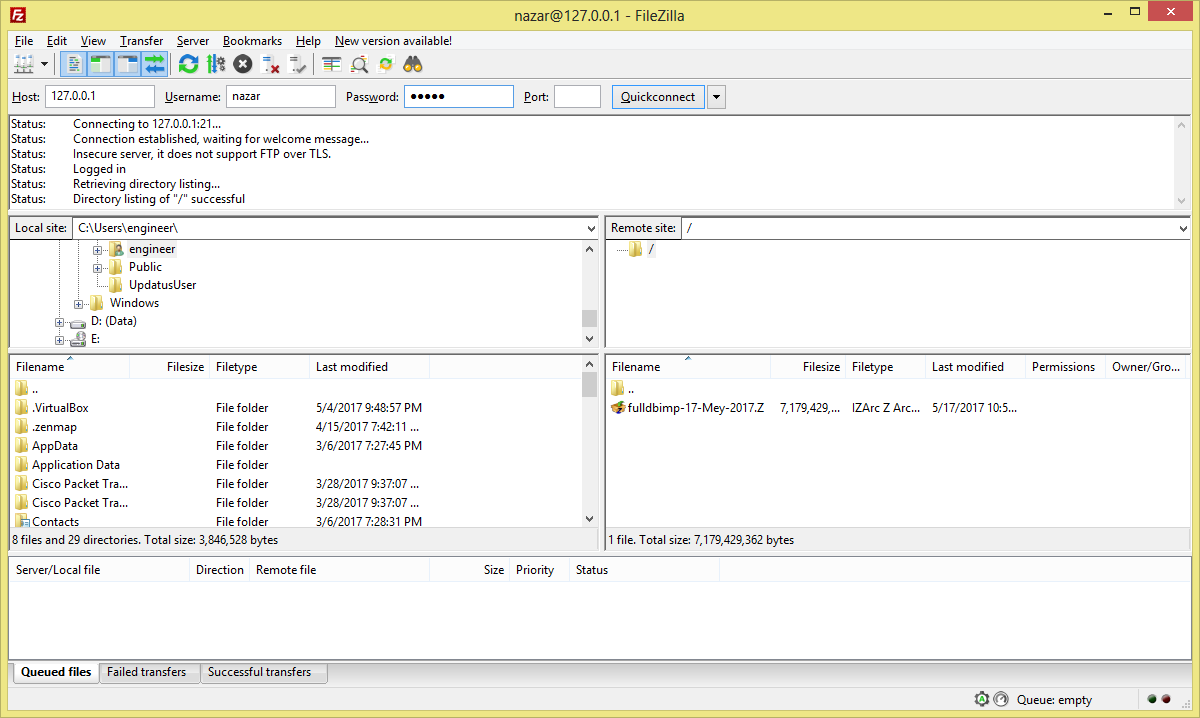Open the Local site path dropdown
Image resolution: width=1200 pixels, height=718 pixels.
(x=590, y=228)
